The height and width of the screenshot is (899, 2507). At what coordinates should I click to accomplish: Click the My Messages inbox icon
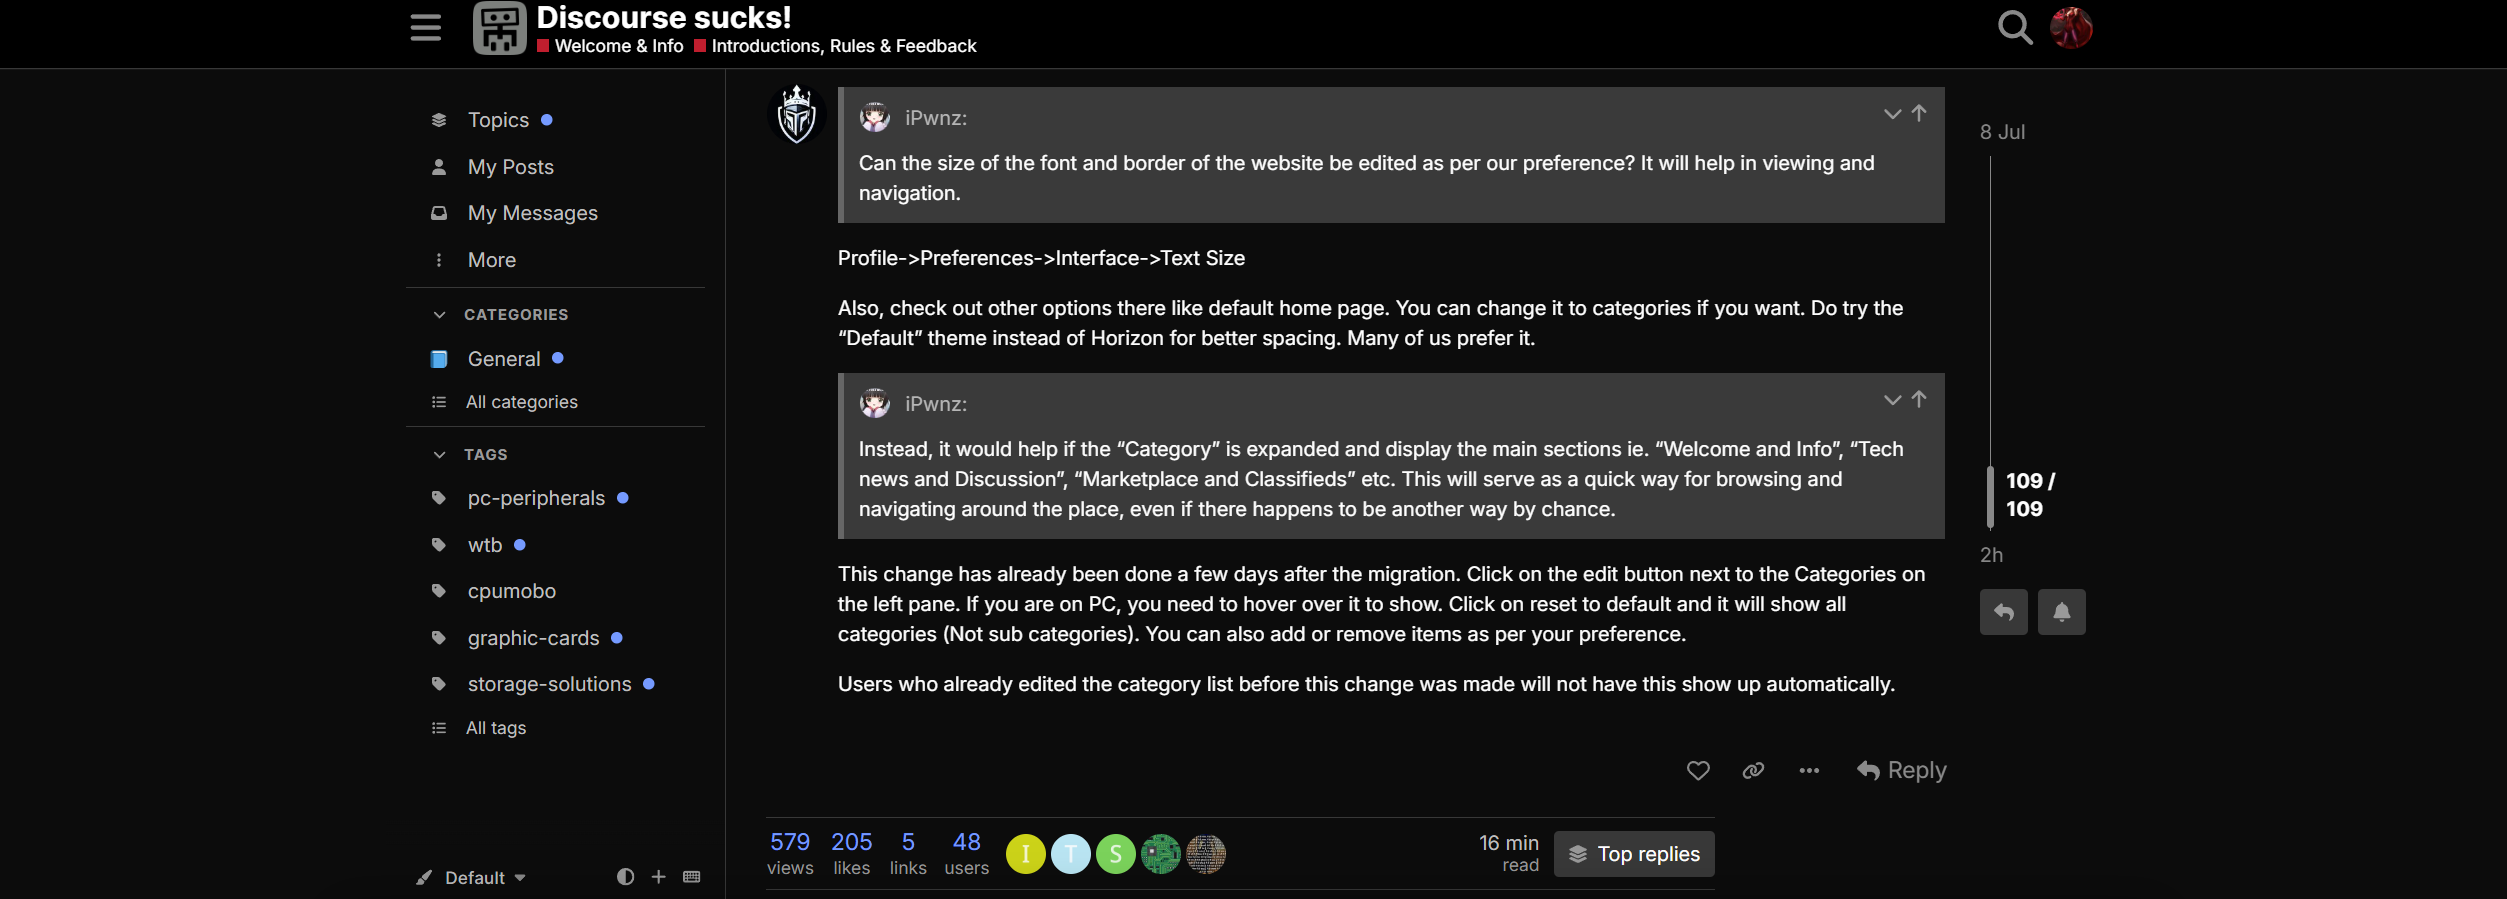coord(439,213)
